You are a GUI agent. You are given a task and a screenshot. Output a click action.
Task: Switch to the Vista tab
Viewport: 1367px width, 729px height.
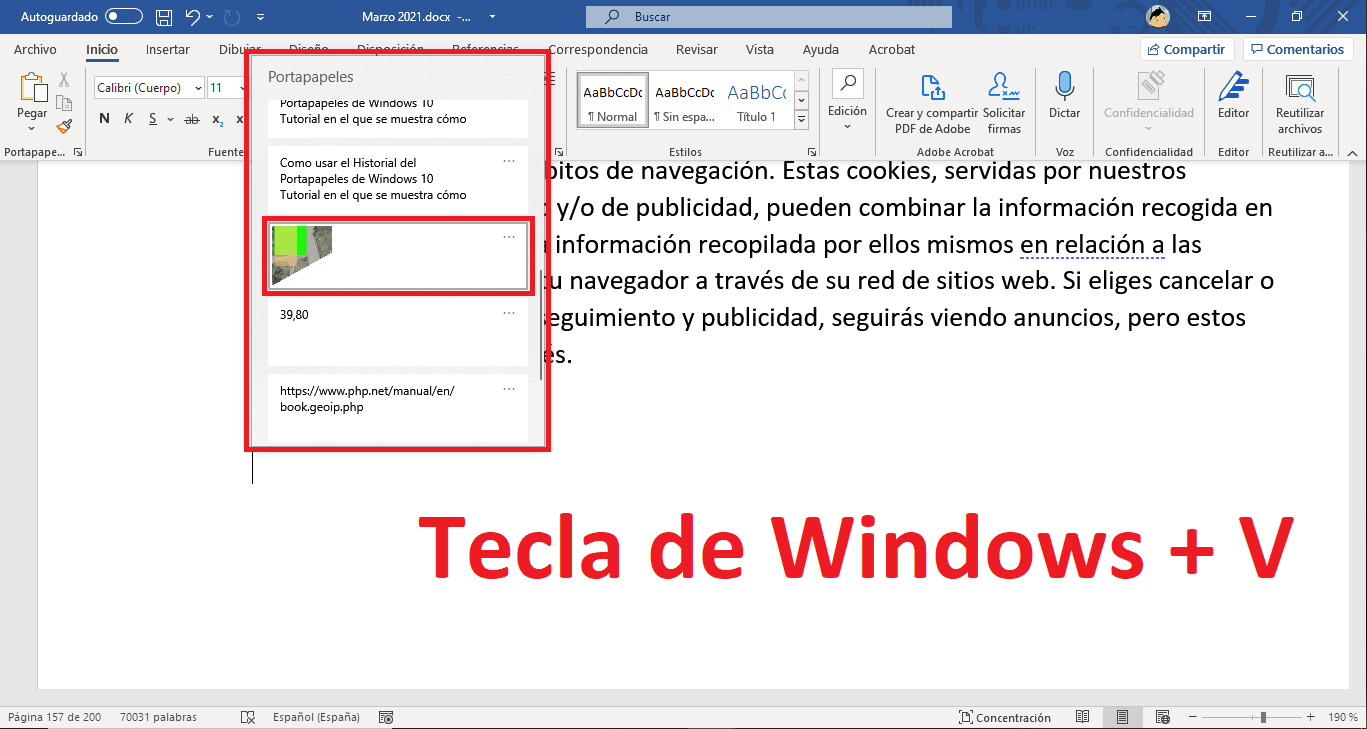(760, 49)
